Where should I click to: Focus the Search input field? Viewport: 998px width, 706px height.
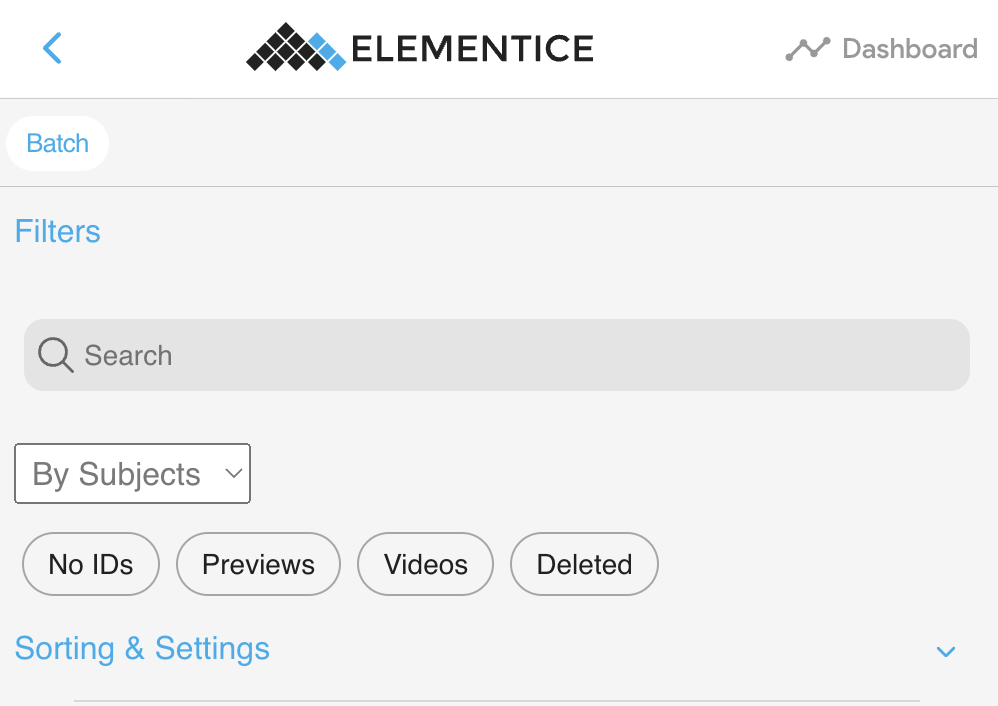(x=496, y=355)
